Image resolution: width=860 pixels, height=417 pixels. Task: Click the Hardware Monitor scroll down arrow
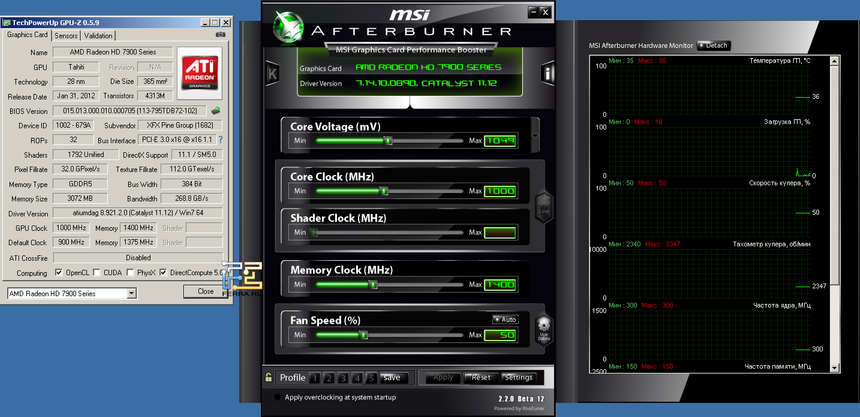tap(835, 368)
